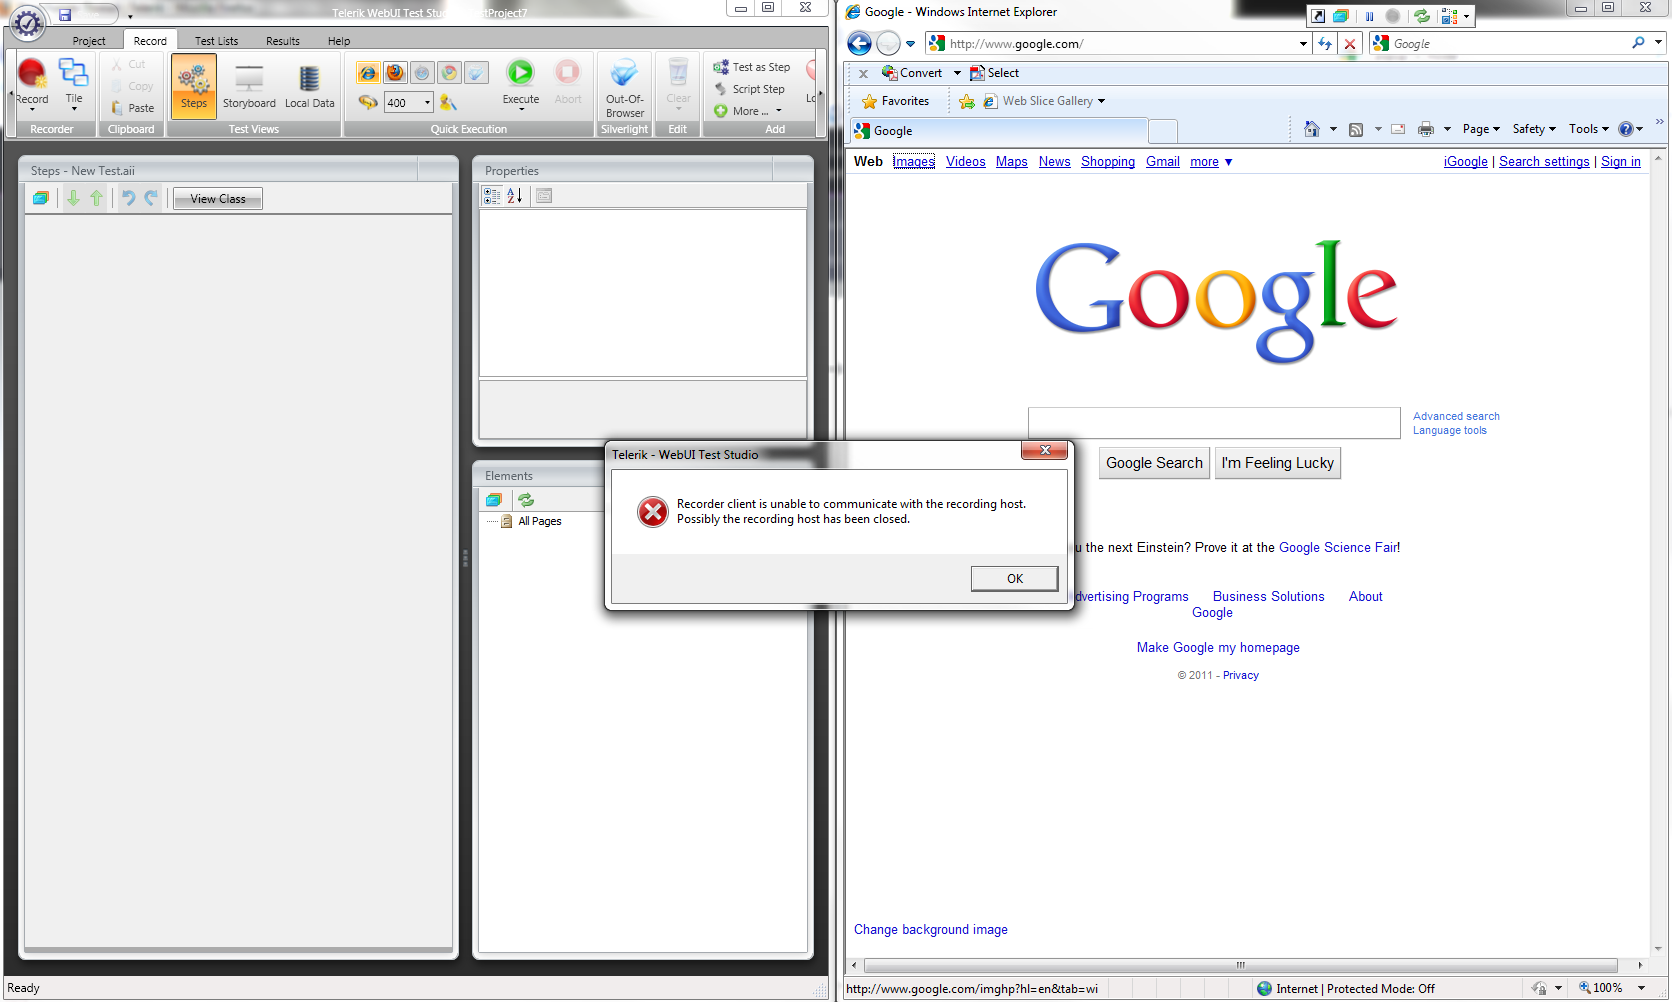Click Favorites in Internet Explorer
Screen dimensions: 1672x1002
(x=896, y=101)
